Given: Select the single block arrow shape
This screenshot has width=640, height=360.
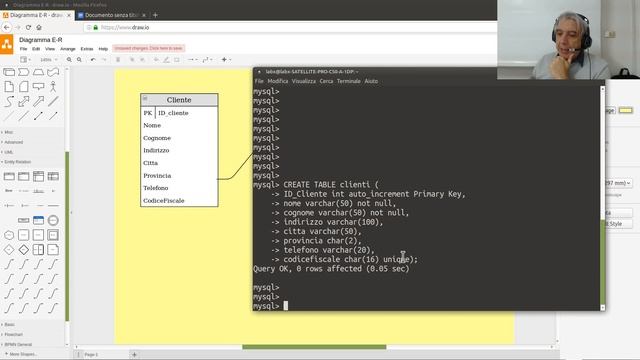Looking at the screenshot, I should [38, 101].
